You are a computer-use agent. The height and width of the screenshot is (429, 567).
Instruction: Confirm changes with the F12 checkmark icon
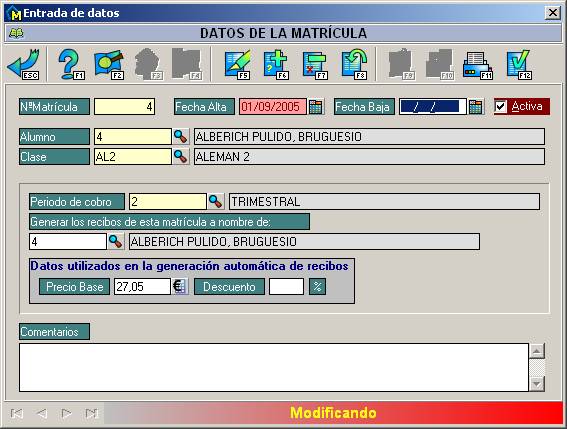point(519,64)
